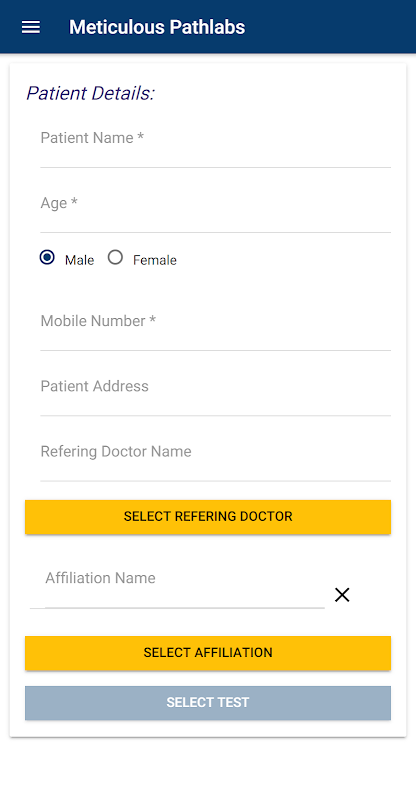Clear affiliation using the X icon
The height and width of the screenshot is (800, 416).
[x=342, y=595]
